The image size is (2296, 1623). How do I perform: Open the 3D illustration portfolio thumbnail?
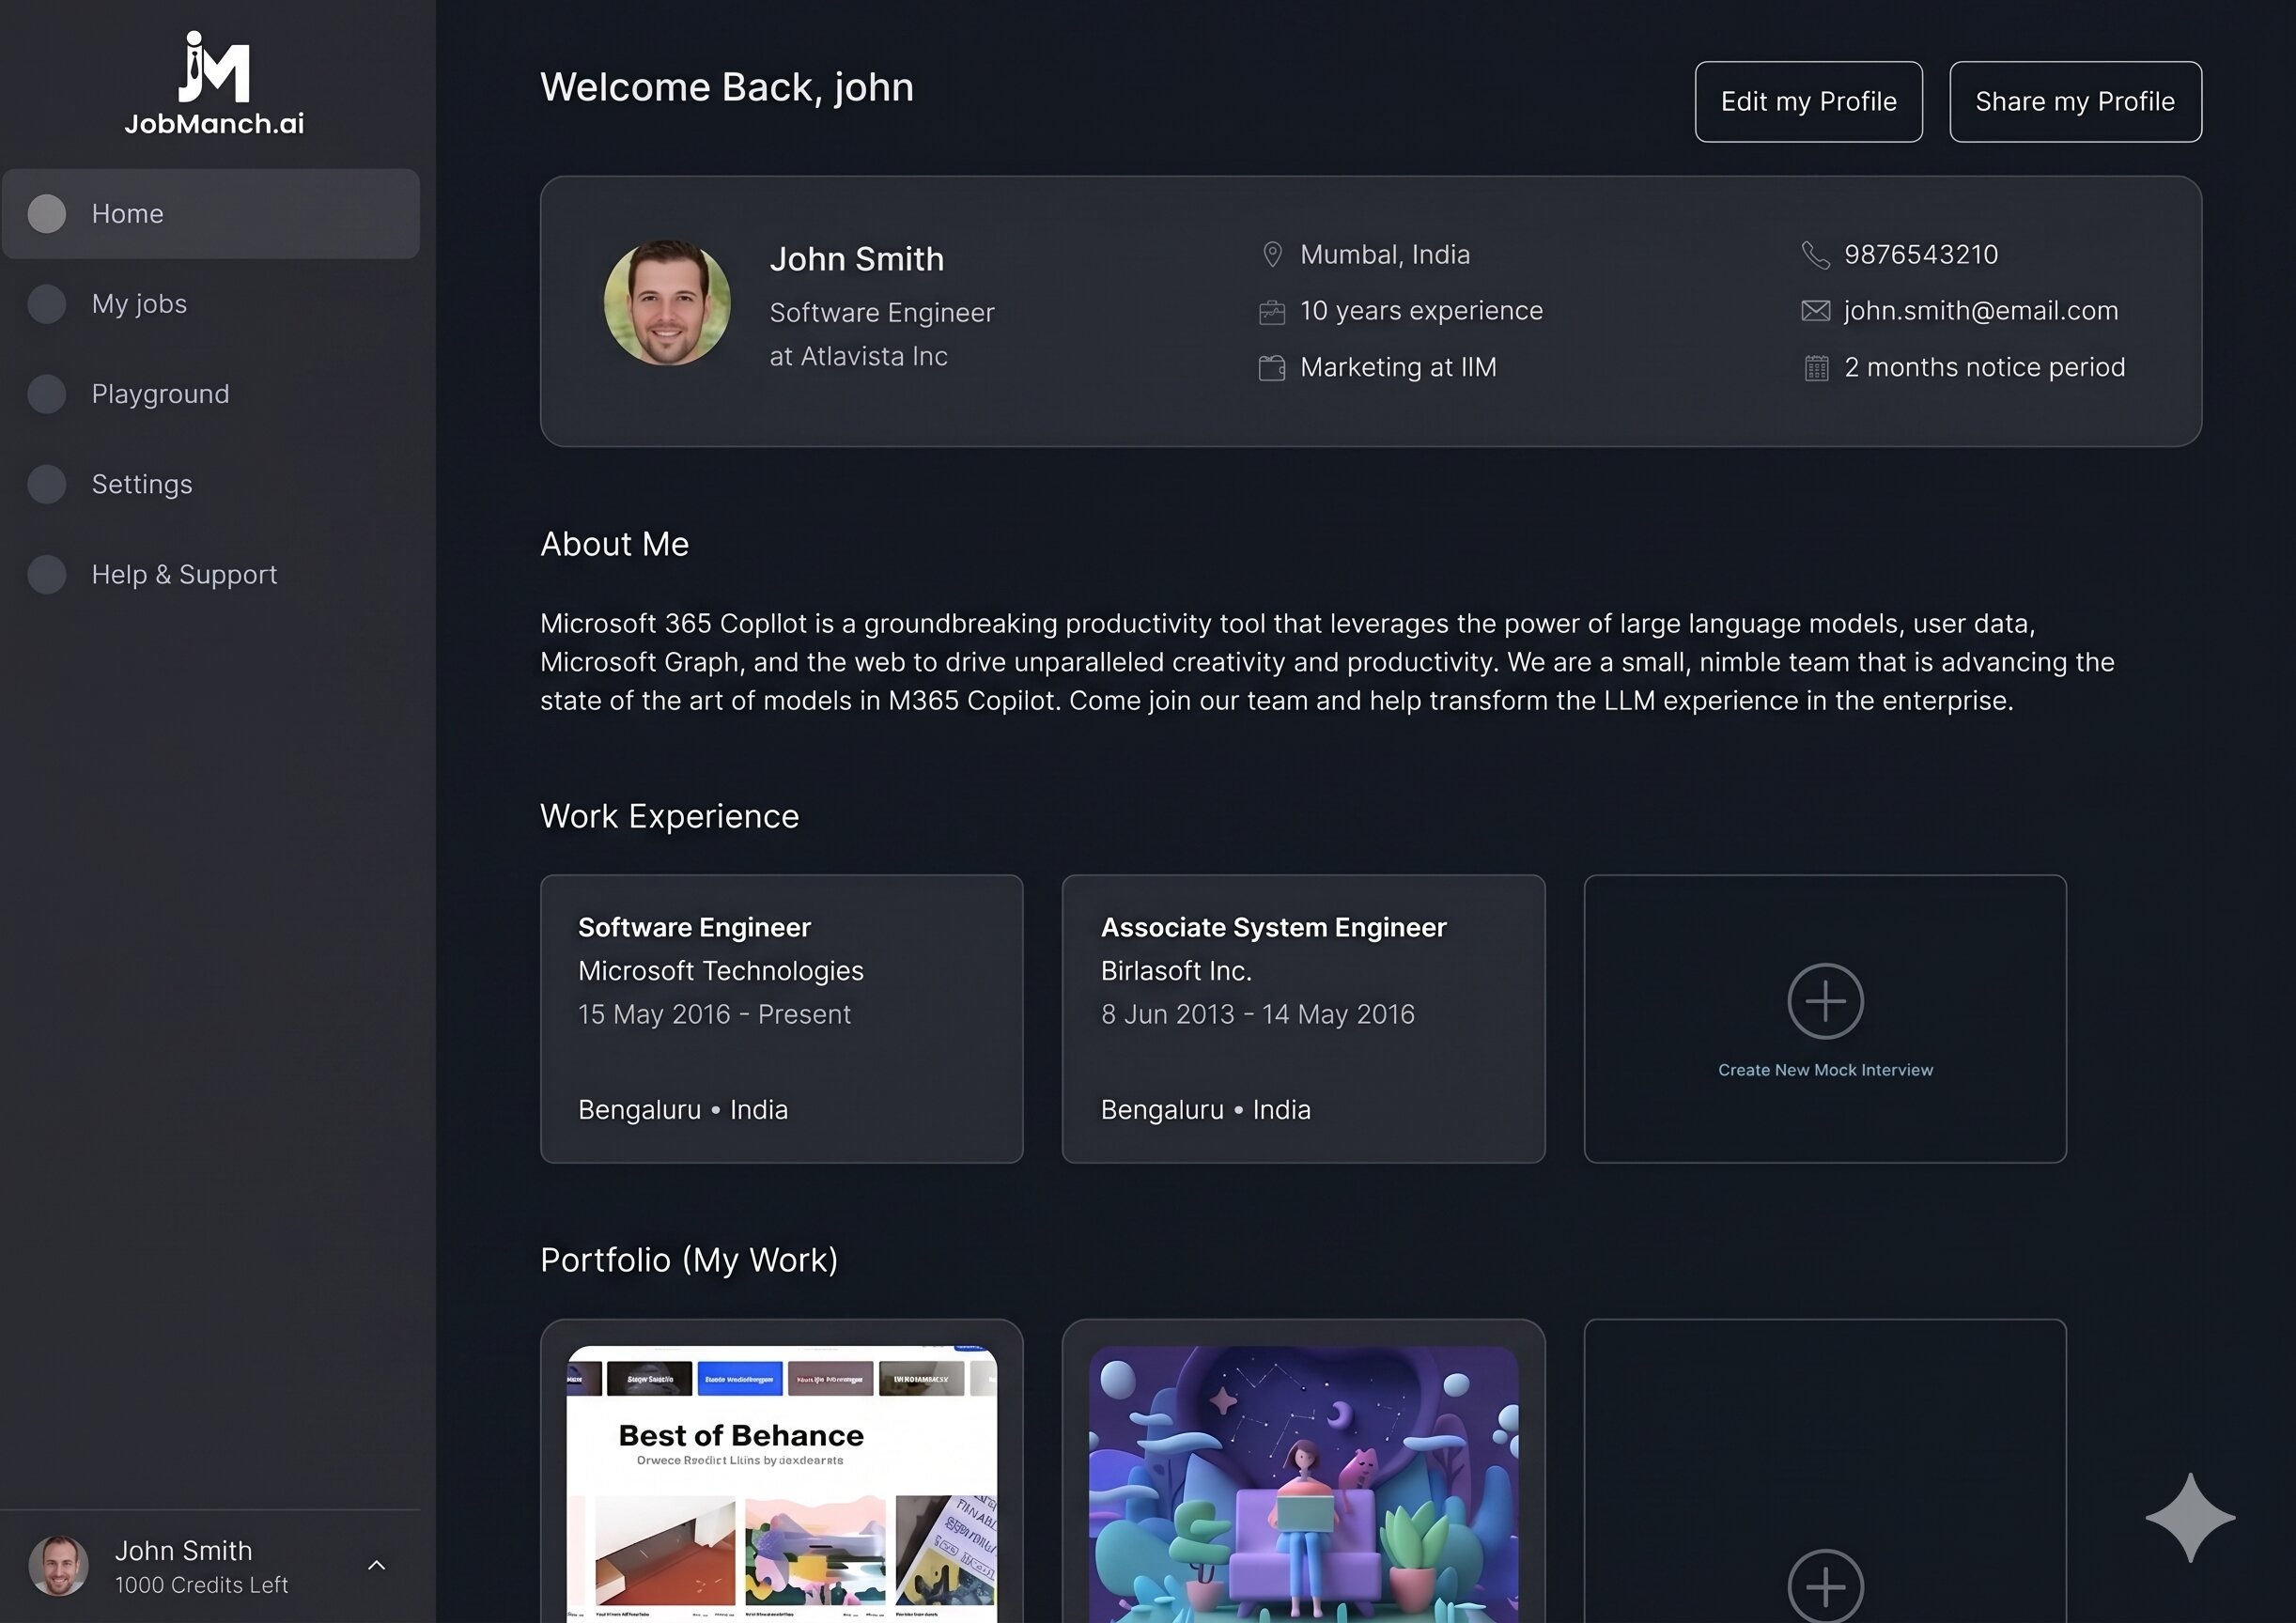[x=1303, y=1484]
